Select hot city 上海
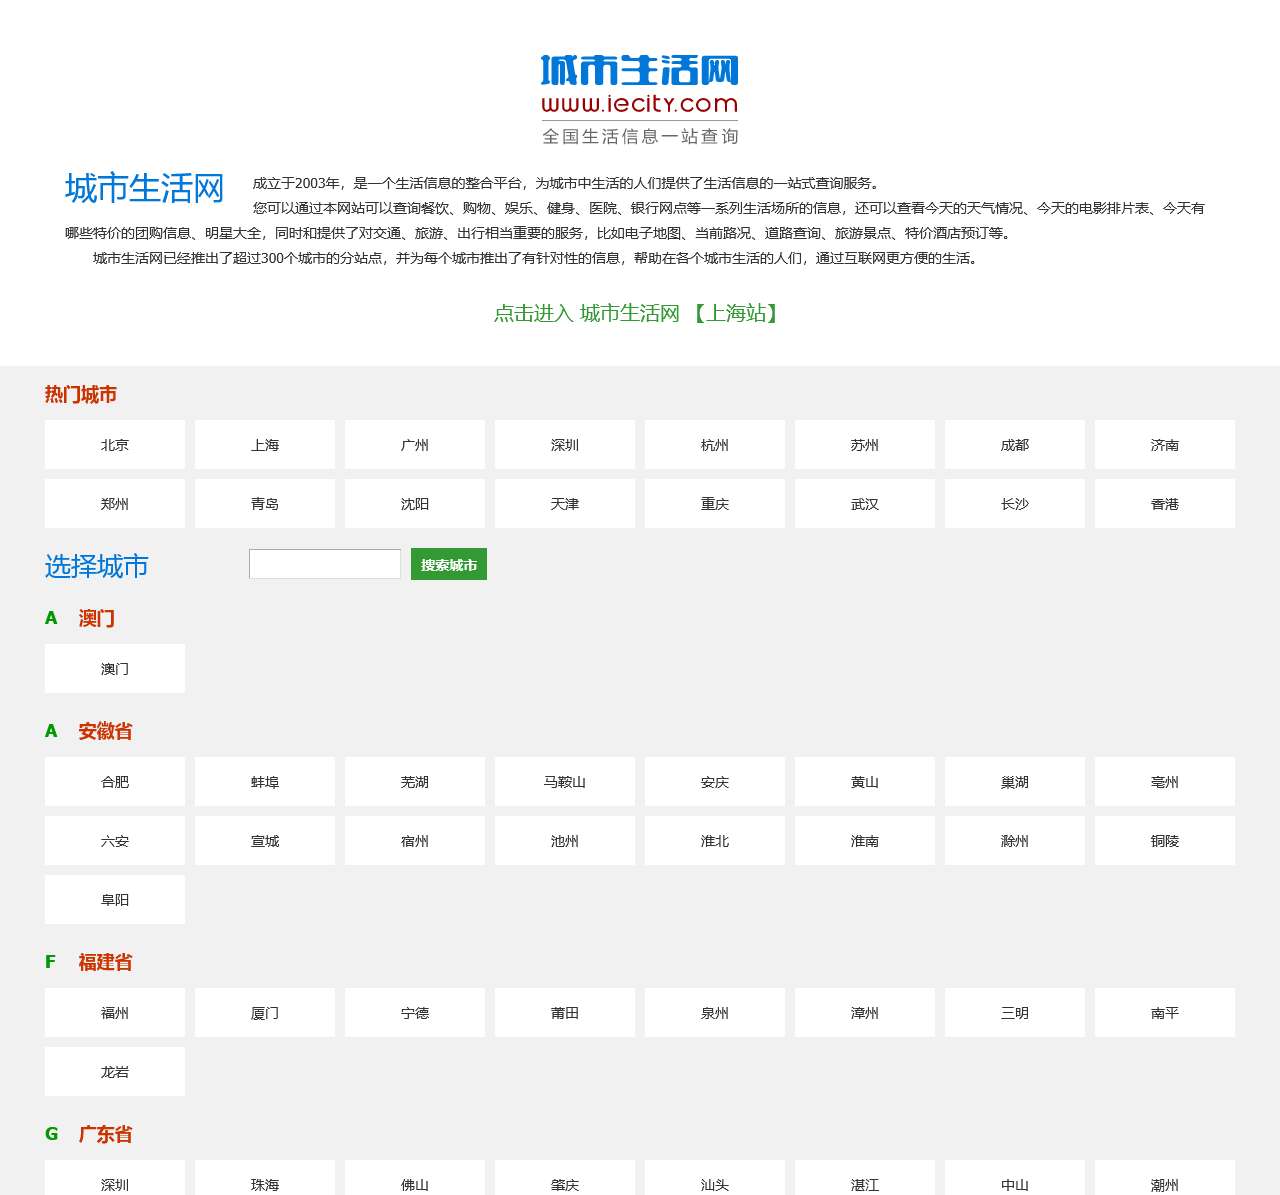Image resolution: width=1280 pixels, height=1195 pixels. pos(265,445)
